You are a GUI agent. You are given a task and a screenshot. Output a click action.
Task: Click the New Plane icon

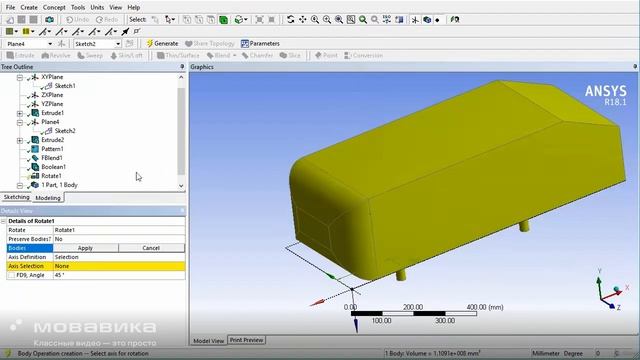click(62, 44)
